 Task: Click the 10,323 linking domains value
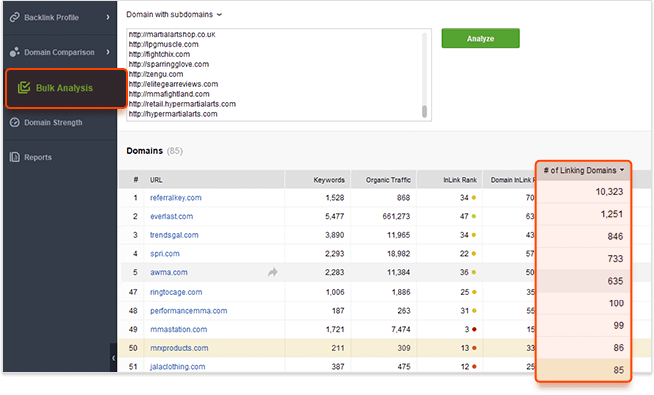point(609,192)
